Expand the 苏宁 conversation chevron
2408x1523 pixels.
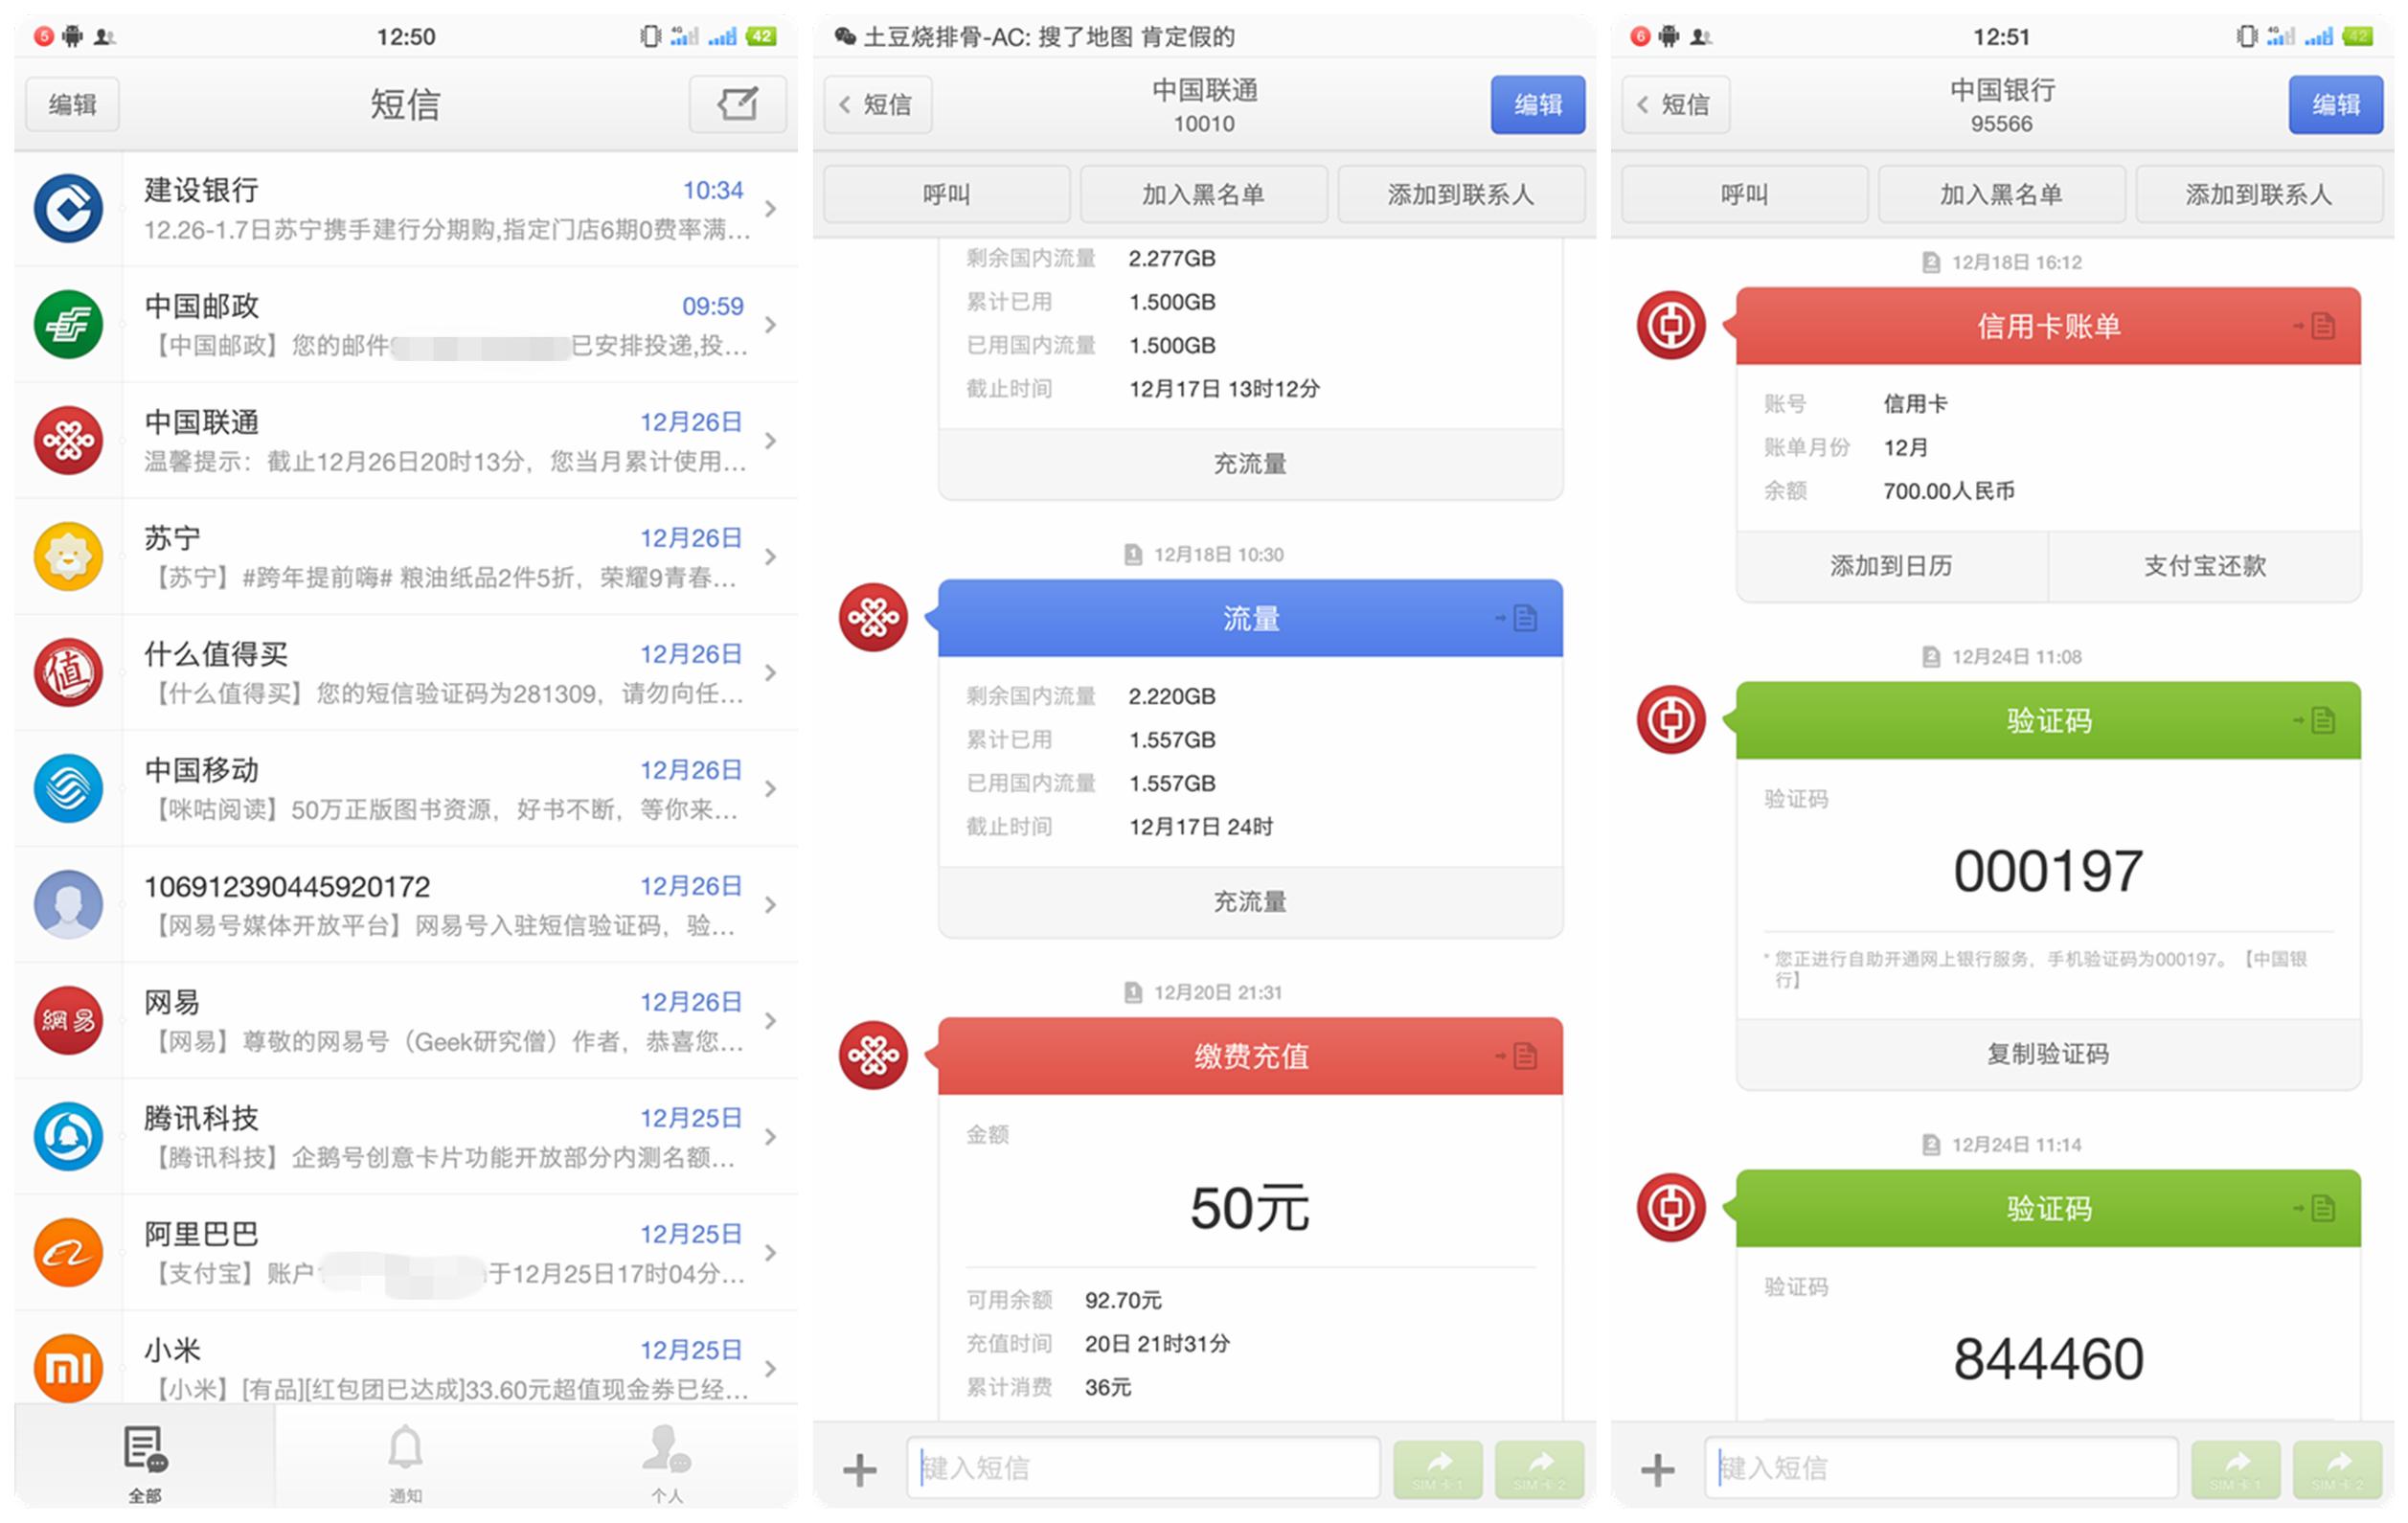coord(770,557)
